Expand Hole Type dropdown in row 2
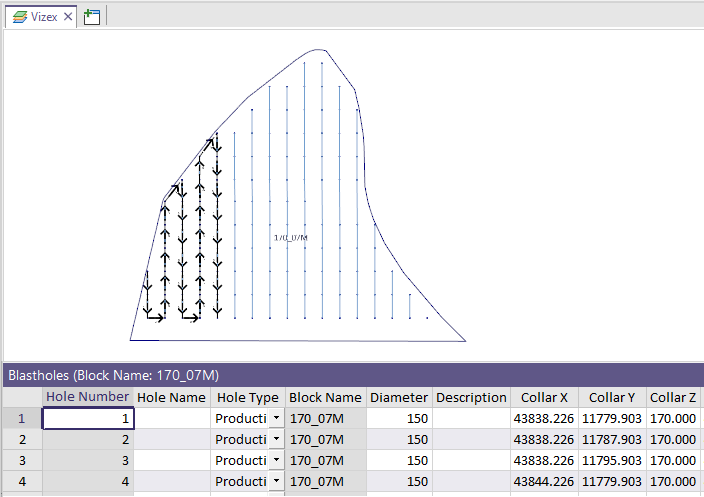The image size is (704, 497). tap(276, 439)
